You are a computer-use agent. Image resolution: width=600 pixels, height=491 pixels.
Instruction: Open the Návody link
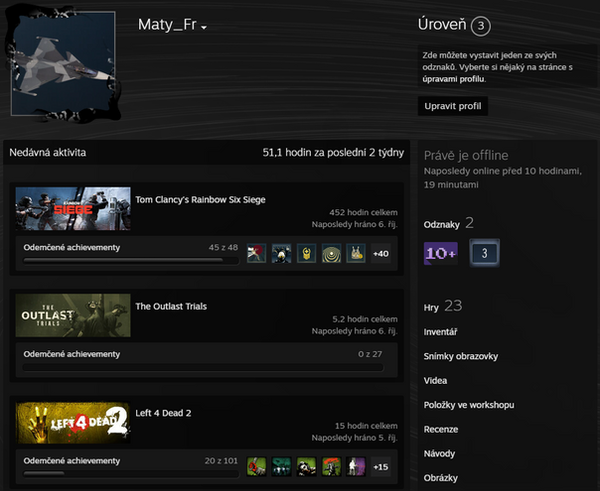439,454
